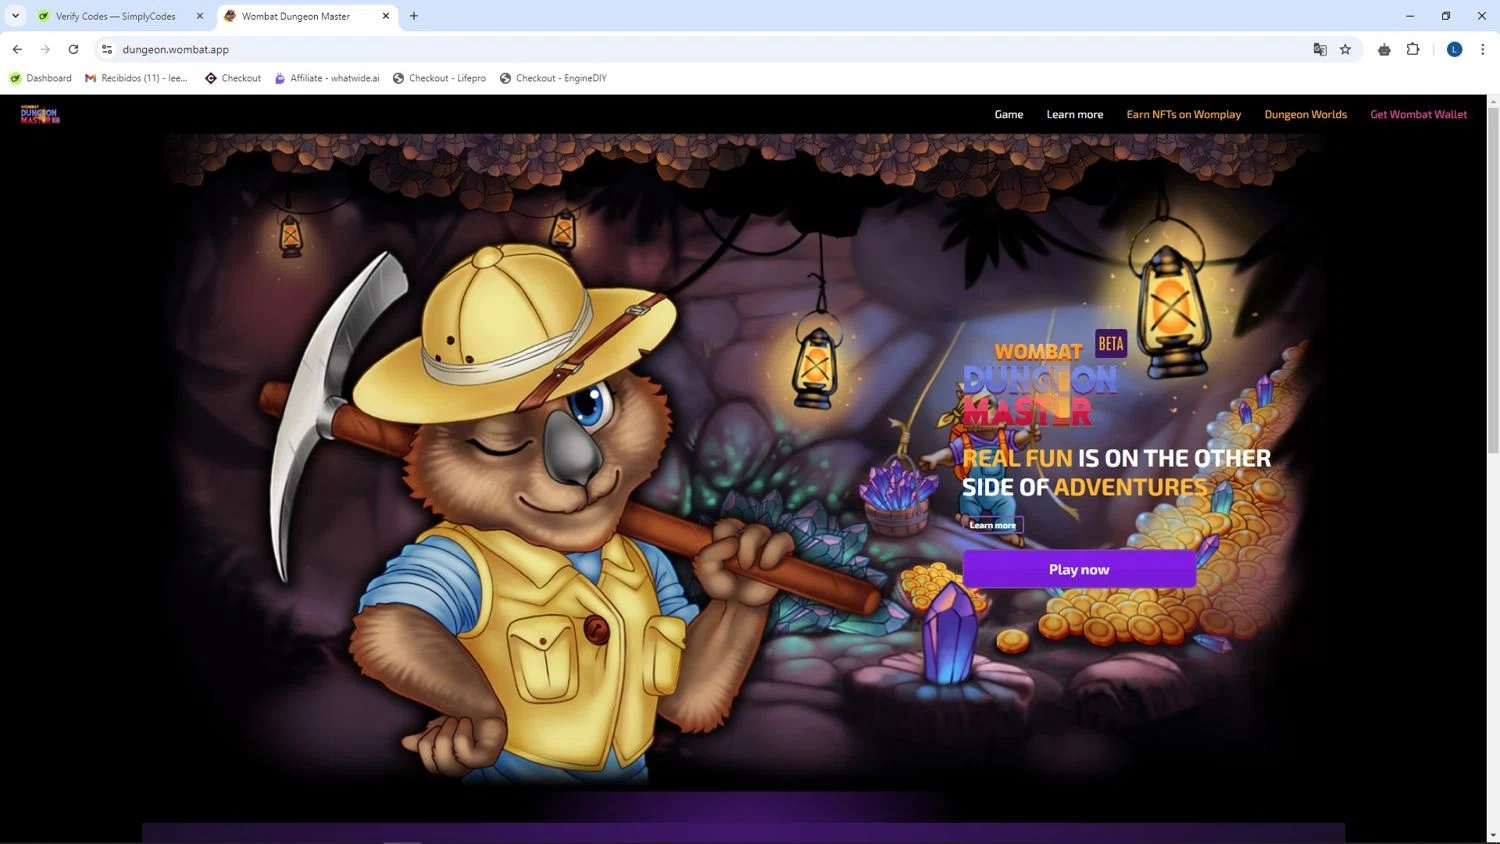The height and width of the screenshot is (844, 1500).
Task: Click the BETA badge
Action: tap(1111, 344)
